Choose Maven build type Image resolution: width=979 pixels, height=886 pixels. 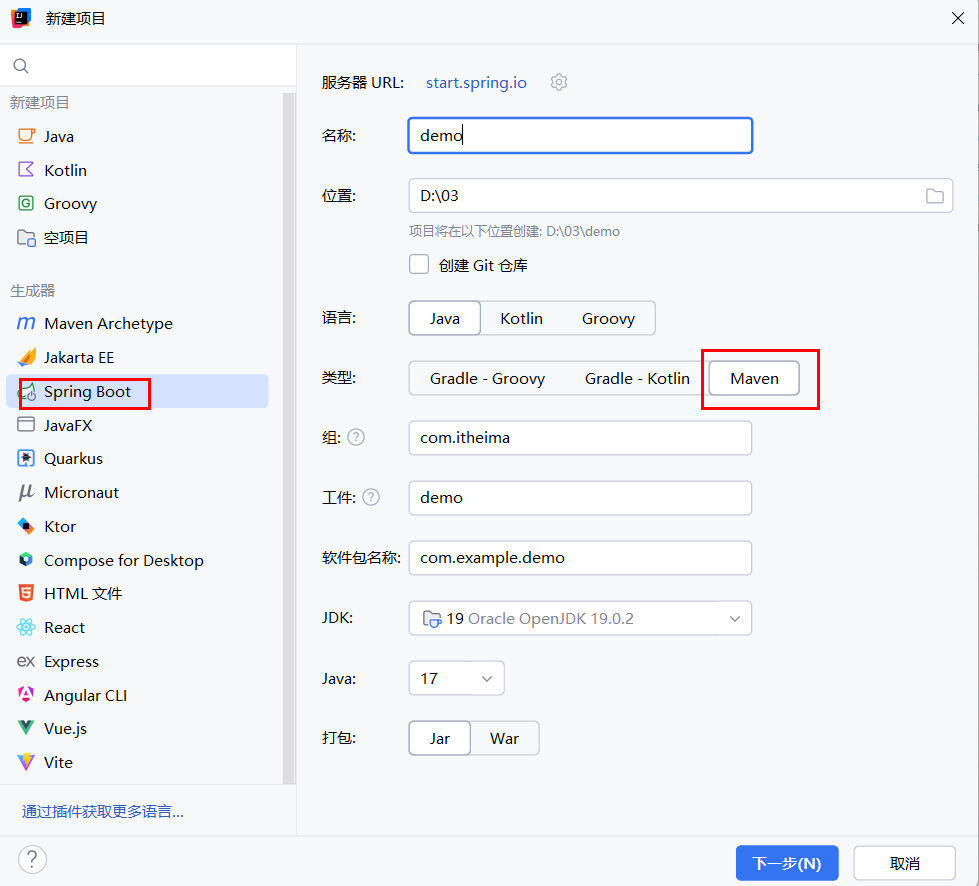(x=754, y=378)
